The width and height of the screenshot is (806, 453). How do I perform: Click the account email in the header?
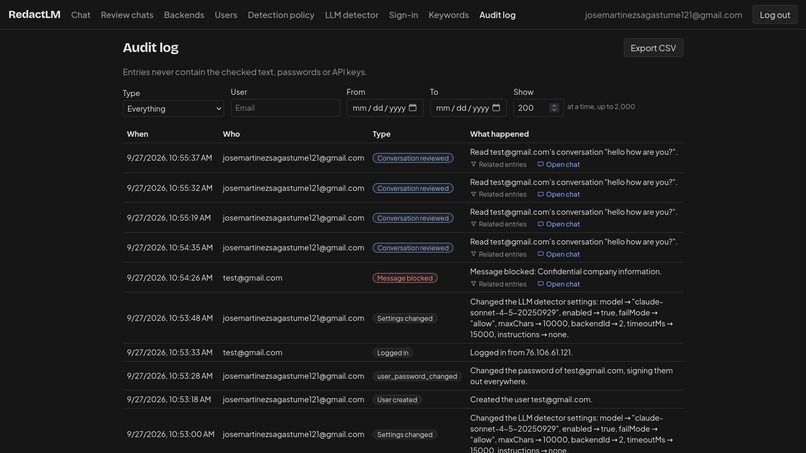click(x=663, y=15)
